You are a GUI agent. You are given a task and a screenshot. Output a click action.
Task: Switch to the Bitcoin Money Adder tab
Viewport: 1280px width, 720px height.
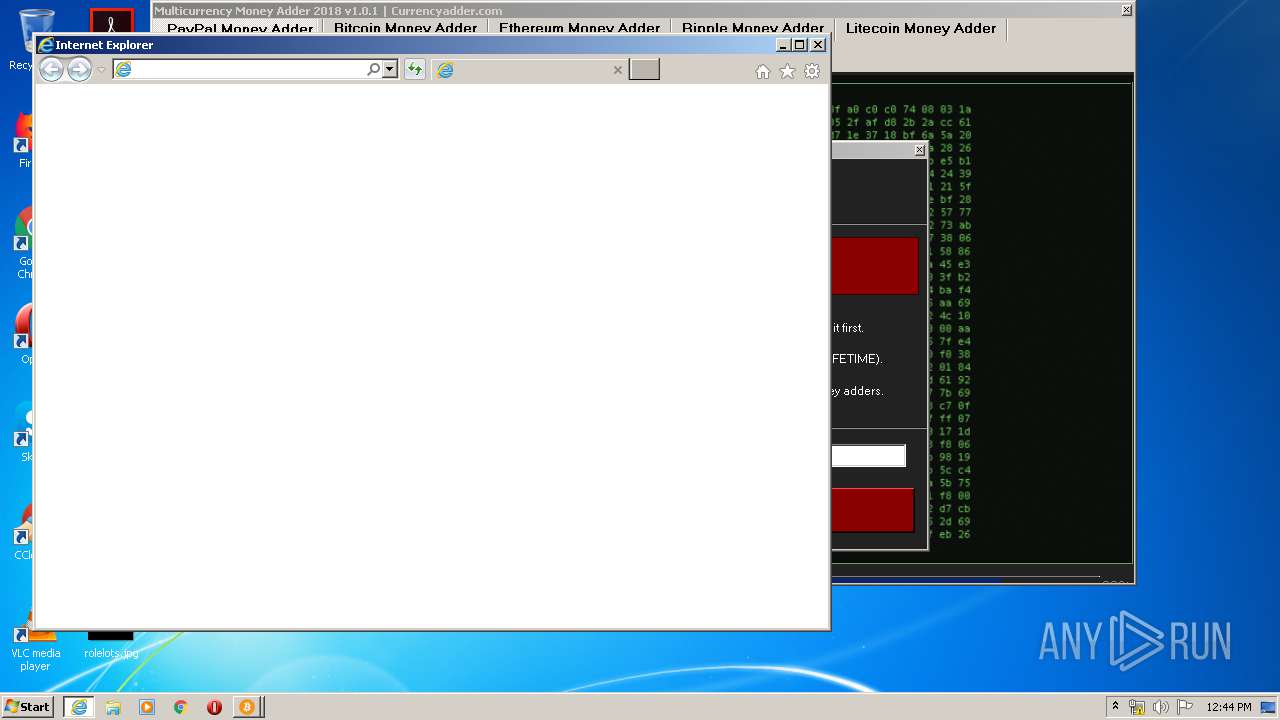[405, 28]
